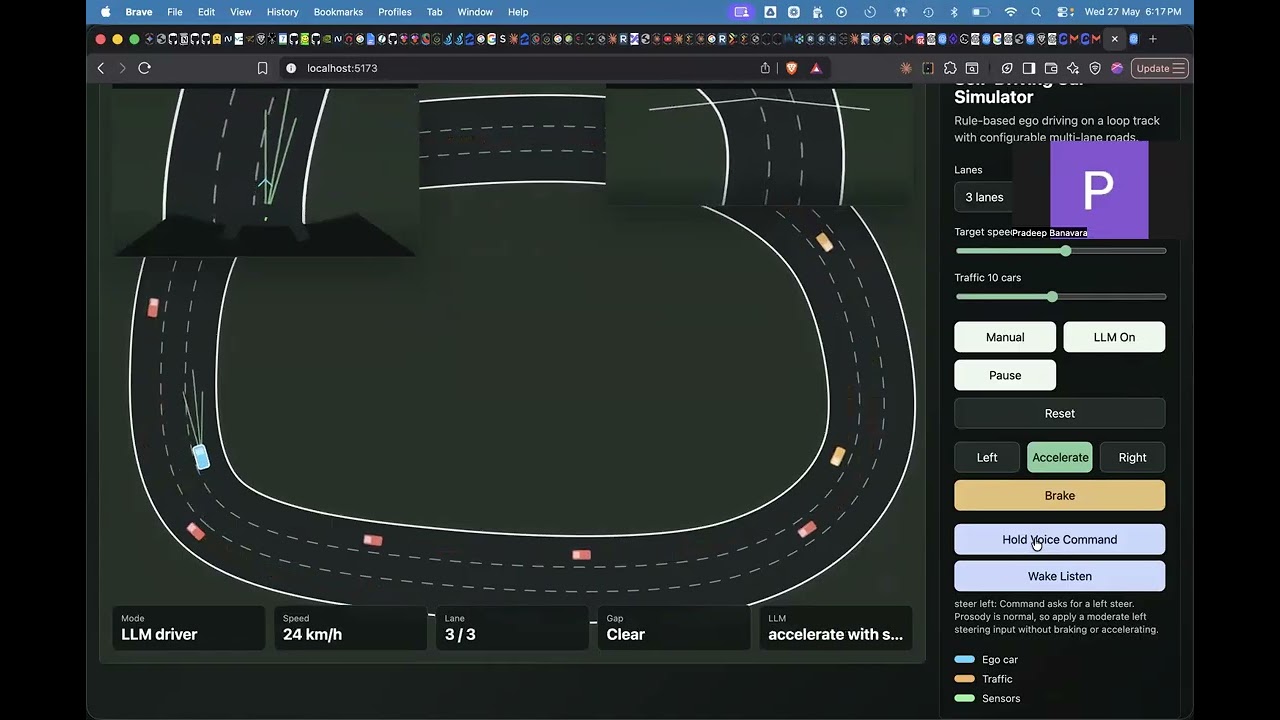This screenshot has width=1280, height=720.
Task: Open Brave VPN shield icon
Action: (x=1095, y=68)
